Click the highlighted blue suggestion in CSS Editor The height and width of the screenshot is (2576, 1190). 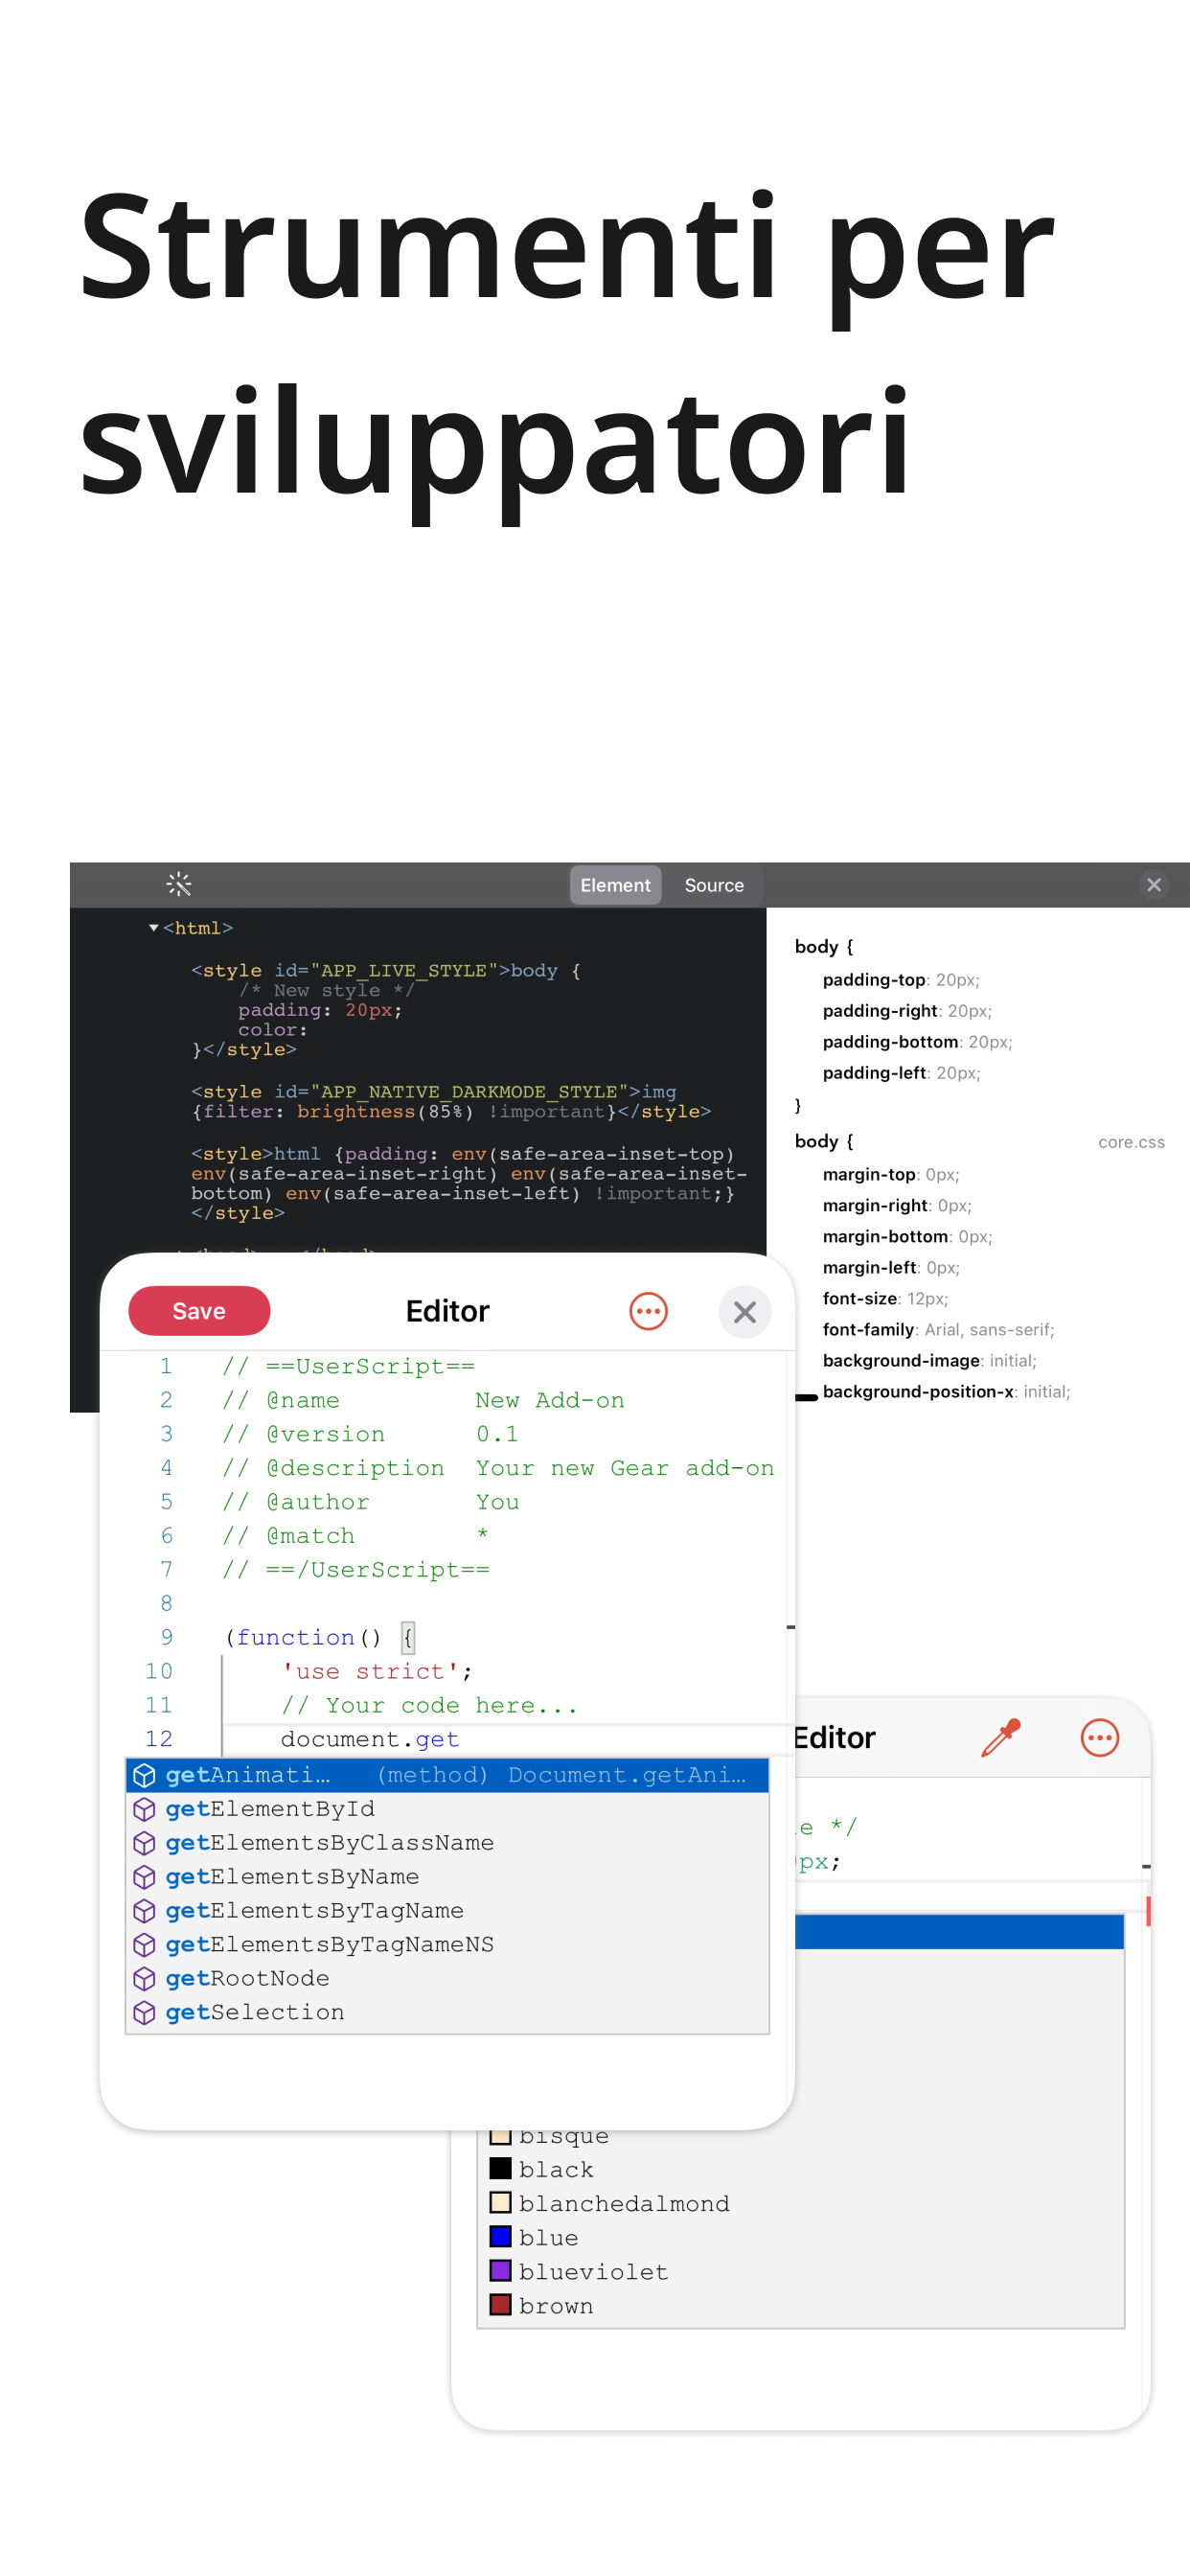point(959,1932)
